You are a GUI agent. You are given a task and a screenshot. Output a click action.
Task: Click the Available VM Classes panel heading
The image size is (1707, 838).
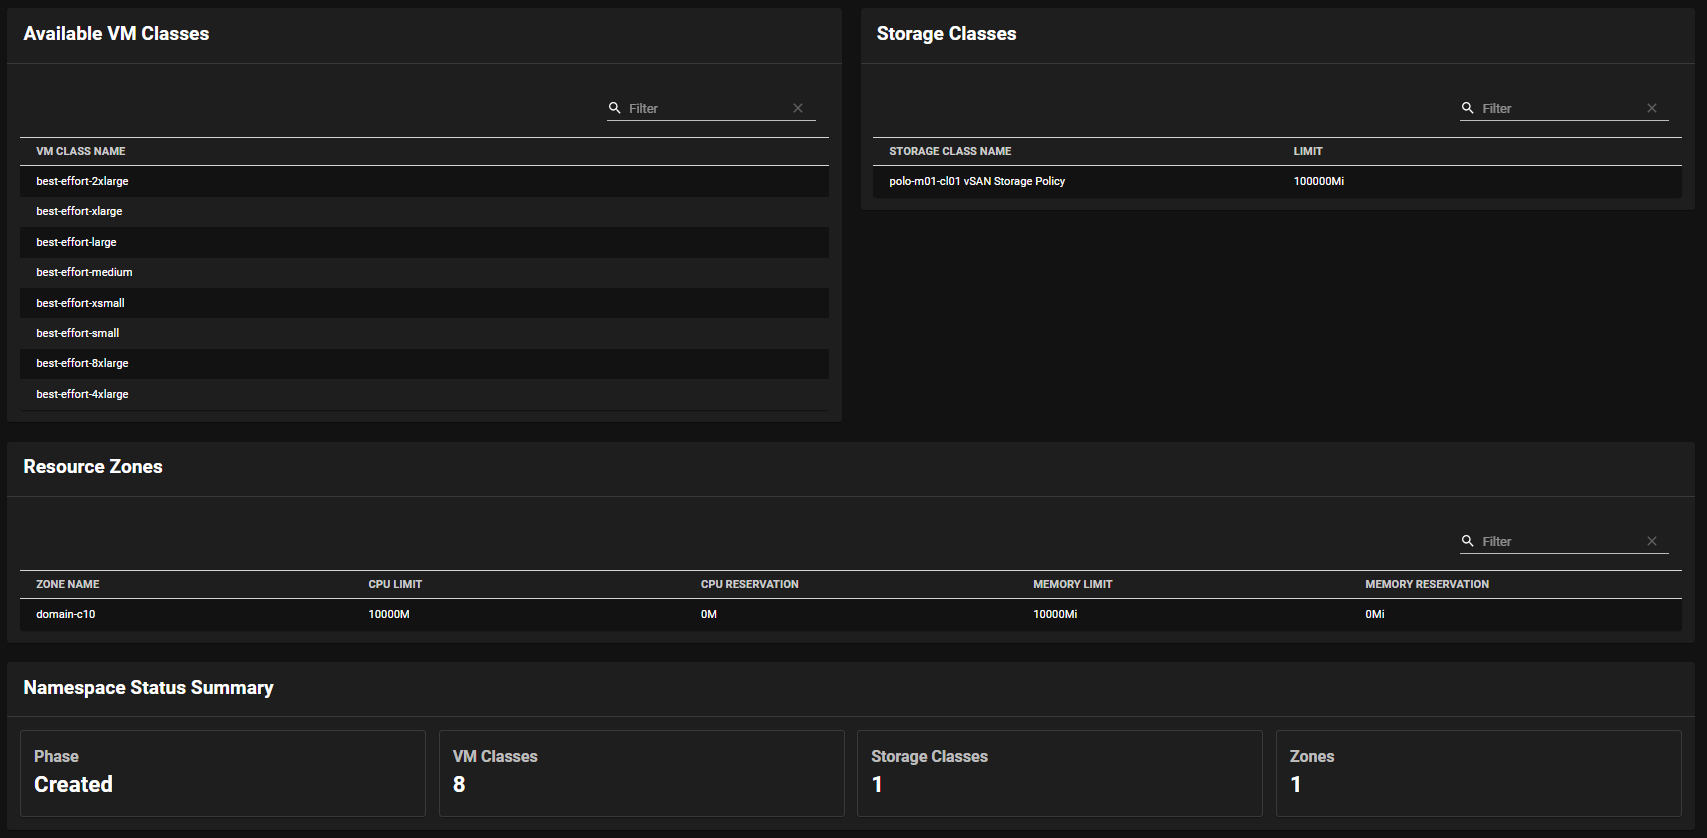tap(116, 34)
